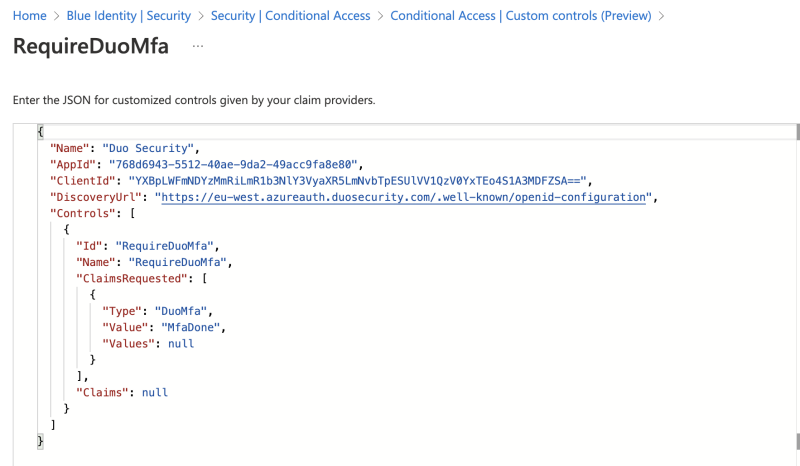
Task: Click the AppId GUID value
Action: 233,164
